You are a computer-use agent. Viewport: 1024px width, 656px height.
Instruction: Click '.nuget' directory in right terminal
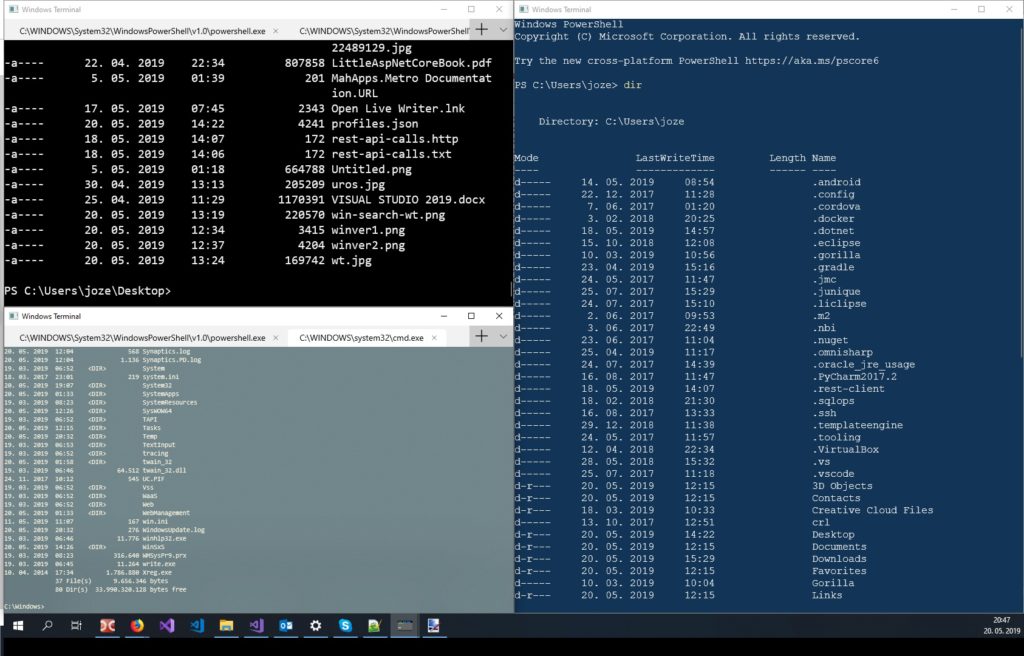(830, 340)
